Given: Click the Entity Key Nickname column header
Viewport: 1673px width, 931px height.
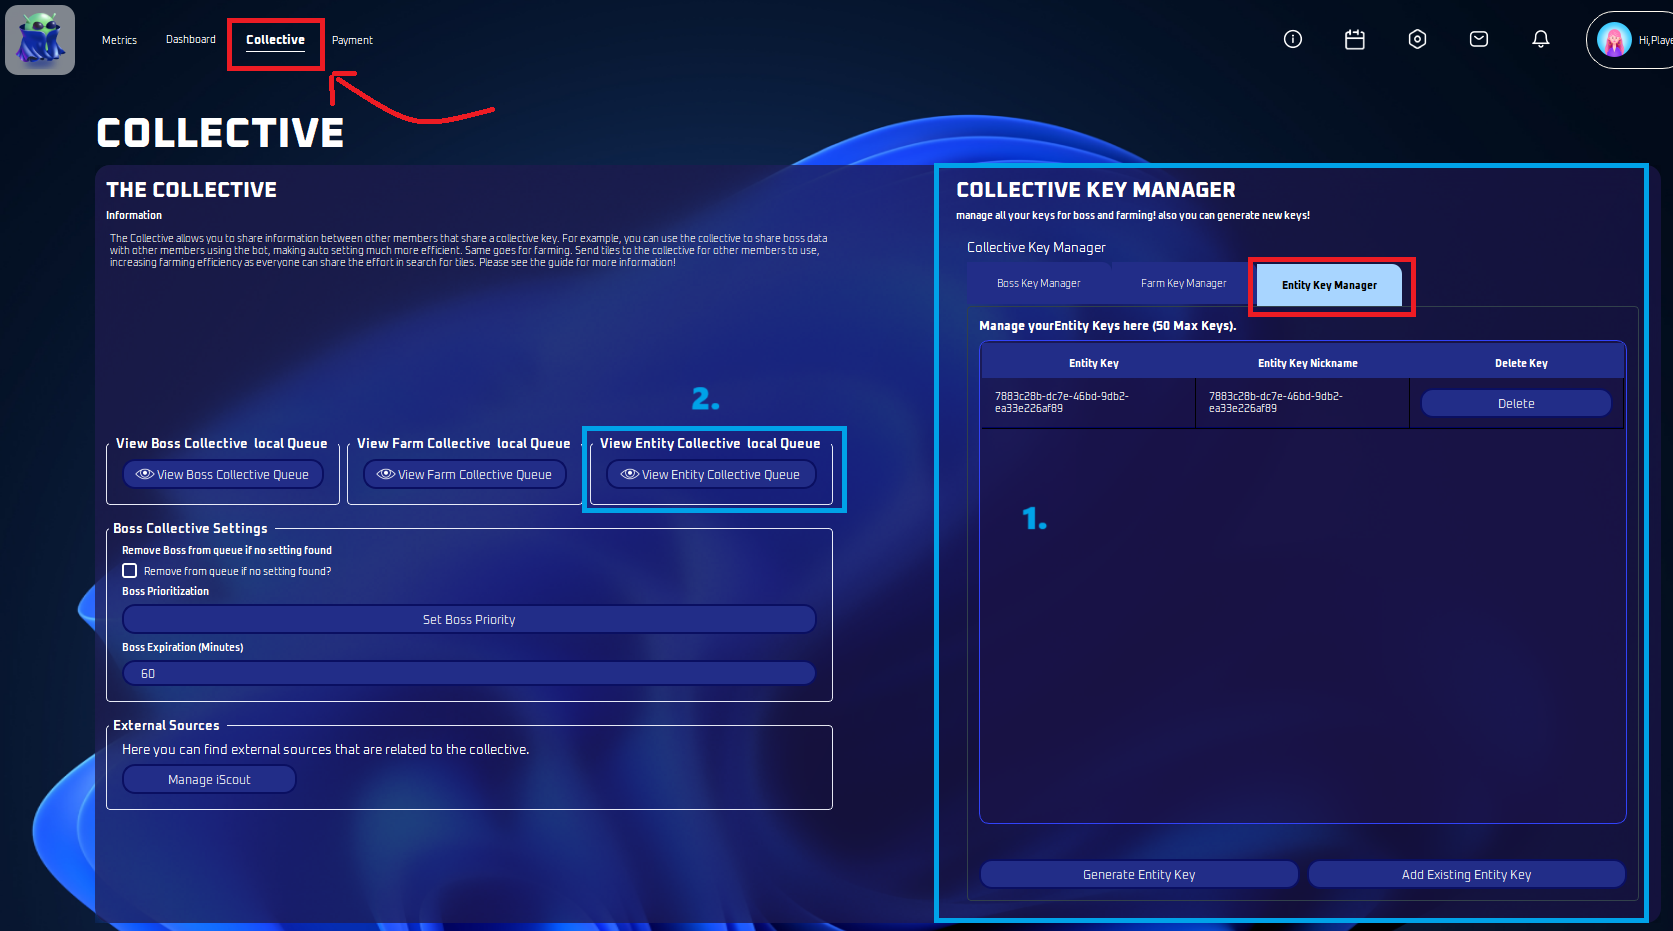Looking at the screenshot, I should pyautogui.click(x=1308, y=363).
